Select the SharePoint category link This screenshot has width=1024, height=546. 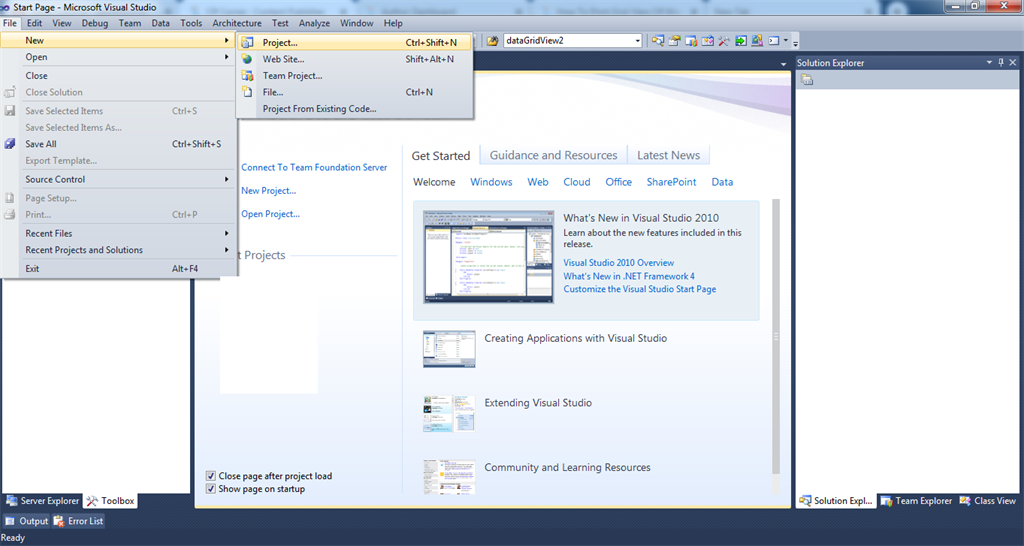[x=671, y=182]
